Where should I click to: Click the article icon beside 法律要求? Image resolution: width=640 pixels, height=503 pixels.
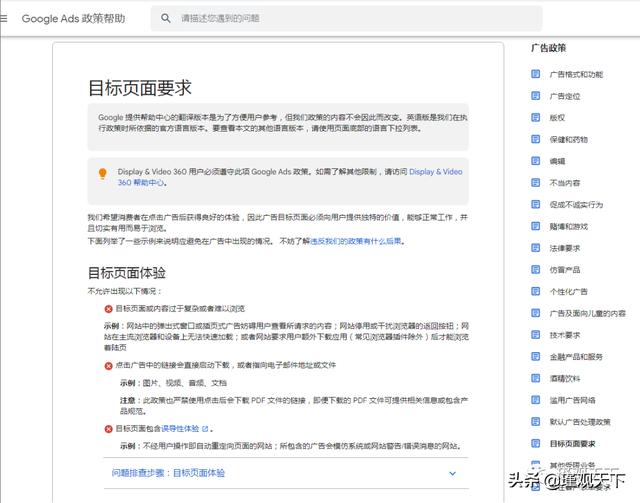coord(536,248)
